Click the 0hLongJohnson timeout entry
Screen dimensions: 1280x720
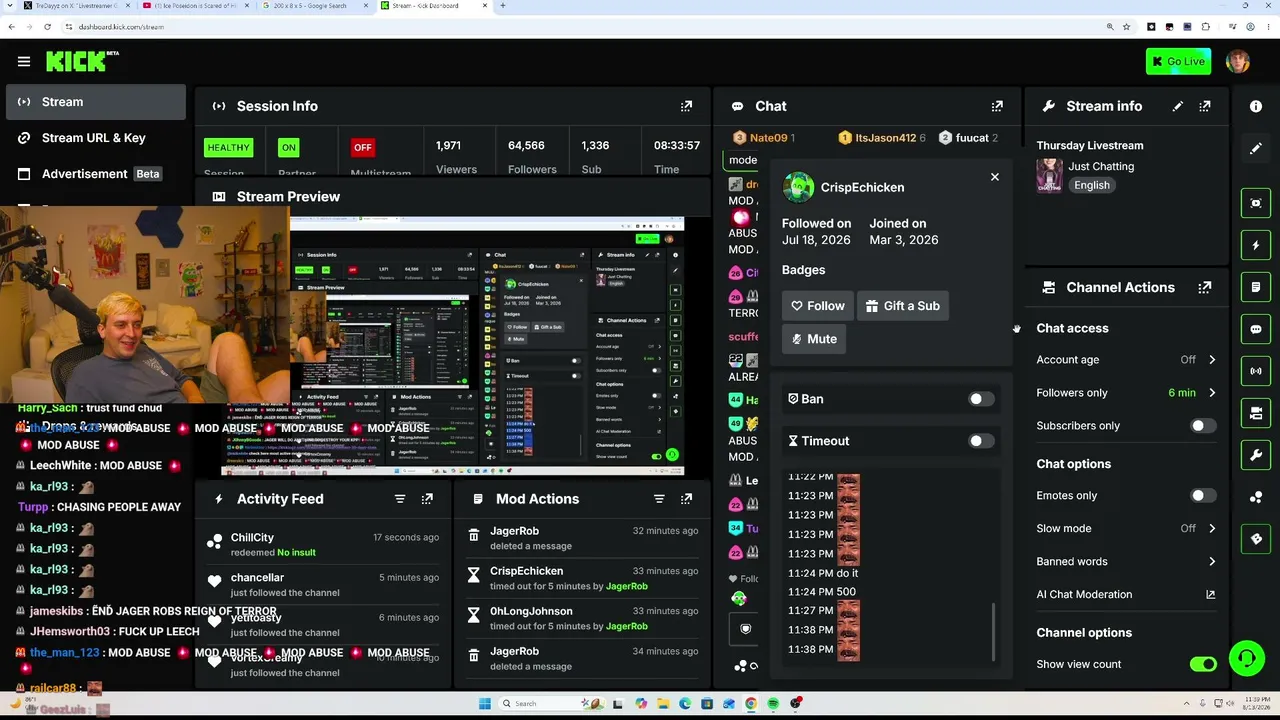tap(583, 618)
